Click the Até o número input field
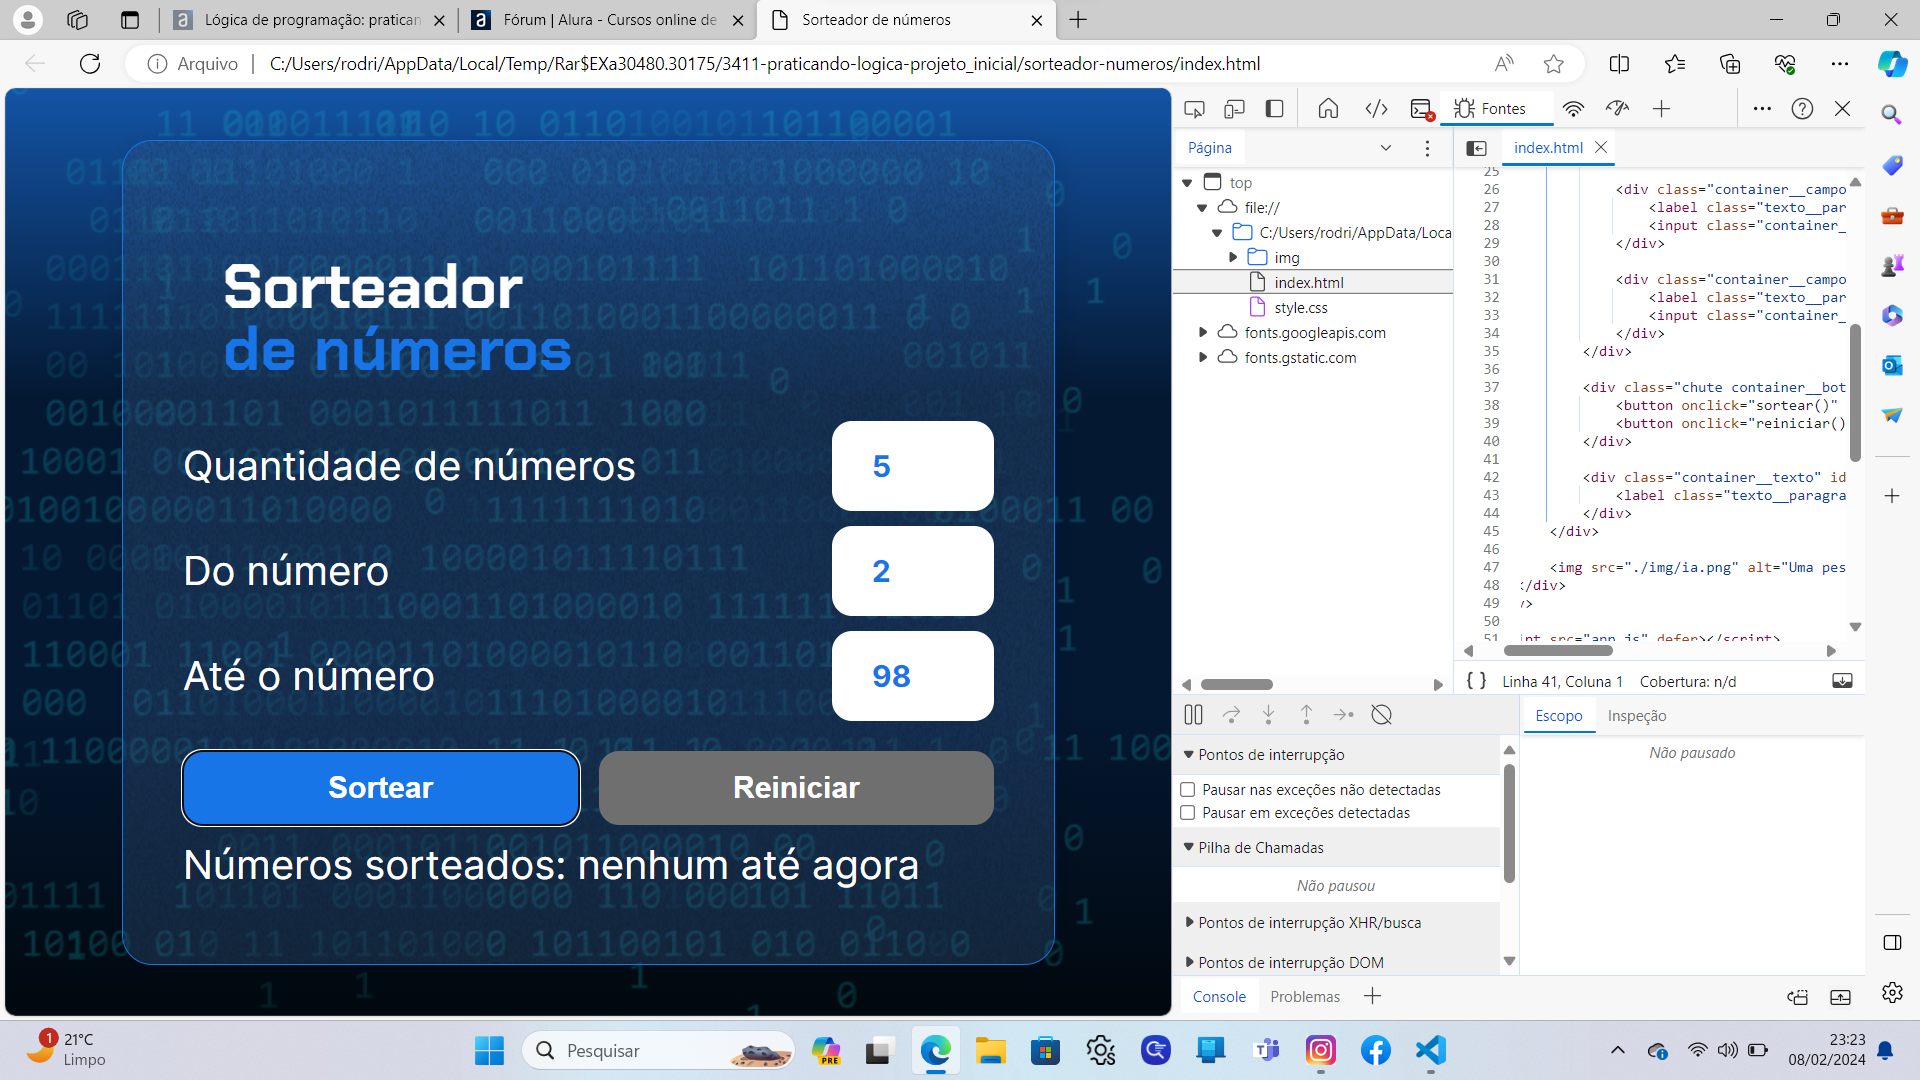The image size is (1920, 1080). pyautogui.click(x=912, y=676)
